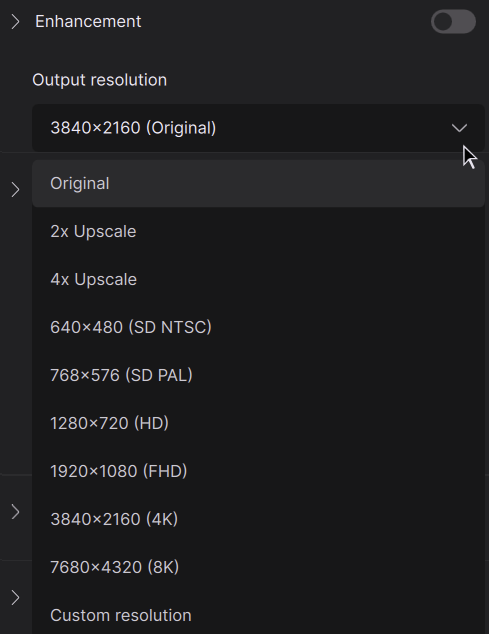
Task: Click the 3840×2160 (Original) combo box
Action: click(x=258, y=128)
